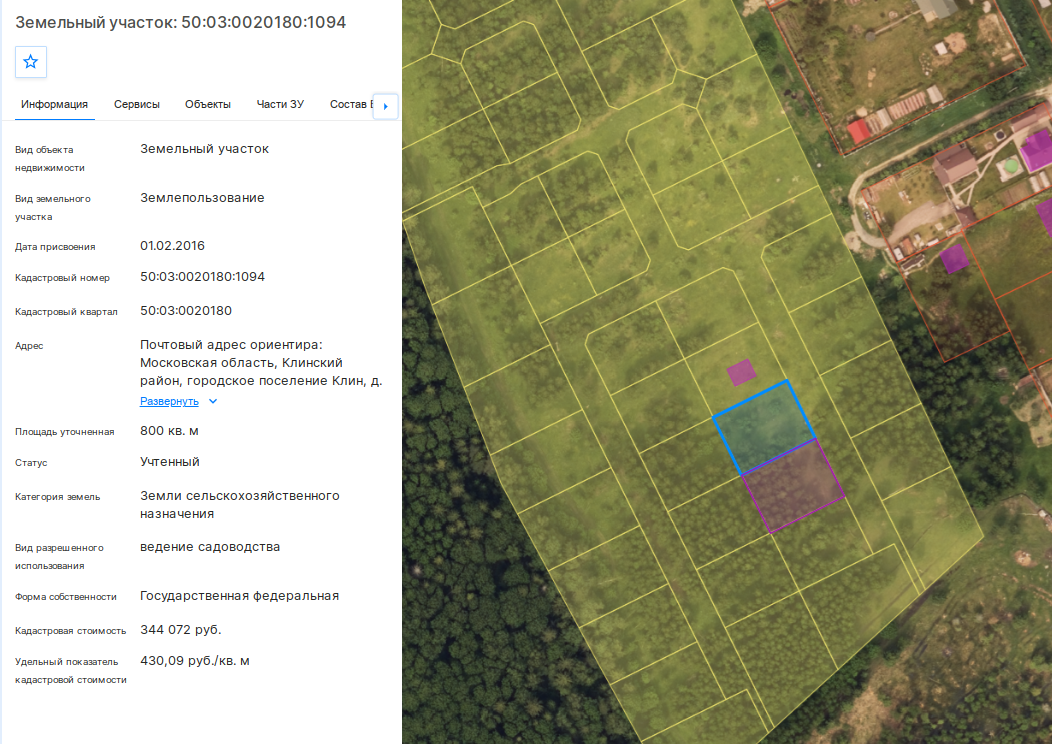
Task: Expand the address using the chevron beside Развернуть
Action: [213, 401]
